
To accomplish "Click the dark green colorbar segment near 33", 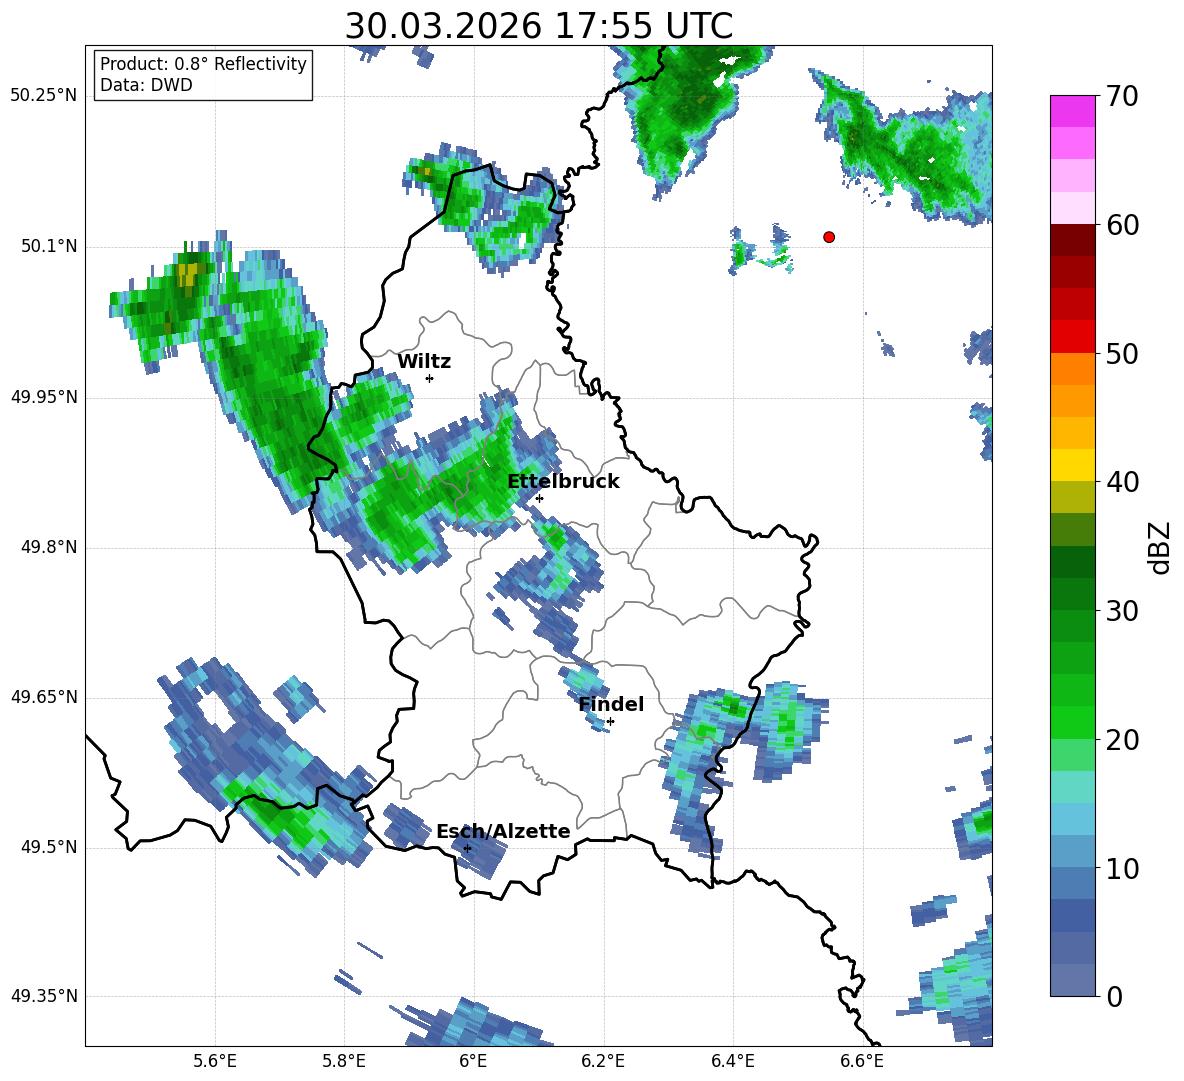I will tap(1072, 562).
